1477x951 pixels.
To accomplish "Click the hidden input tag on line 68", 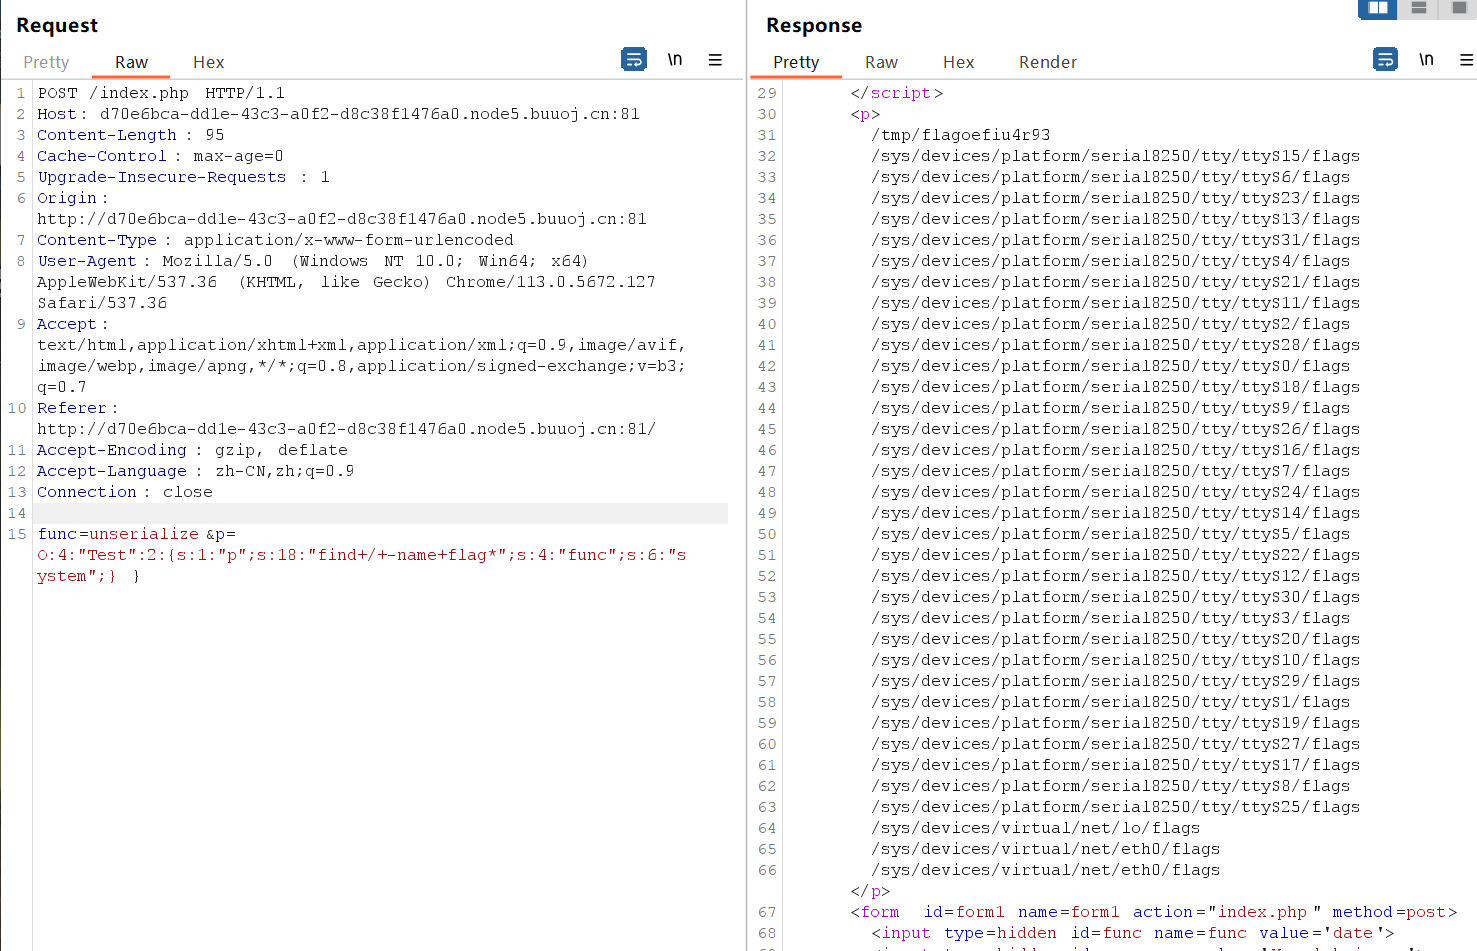I will pos(1132,933).
